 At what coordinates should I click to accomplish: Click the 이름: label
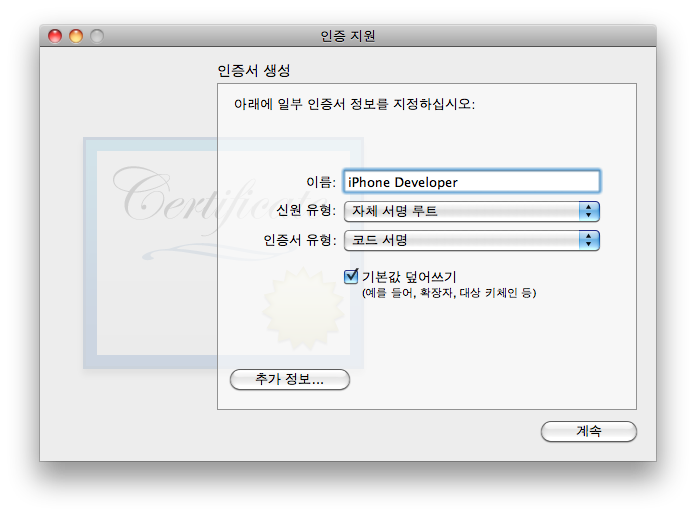[321, 182]
